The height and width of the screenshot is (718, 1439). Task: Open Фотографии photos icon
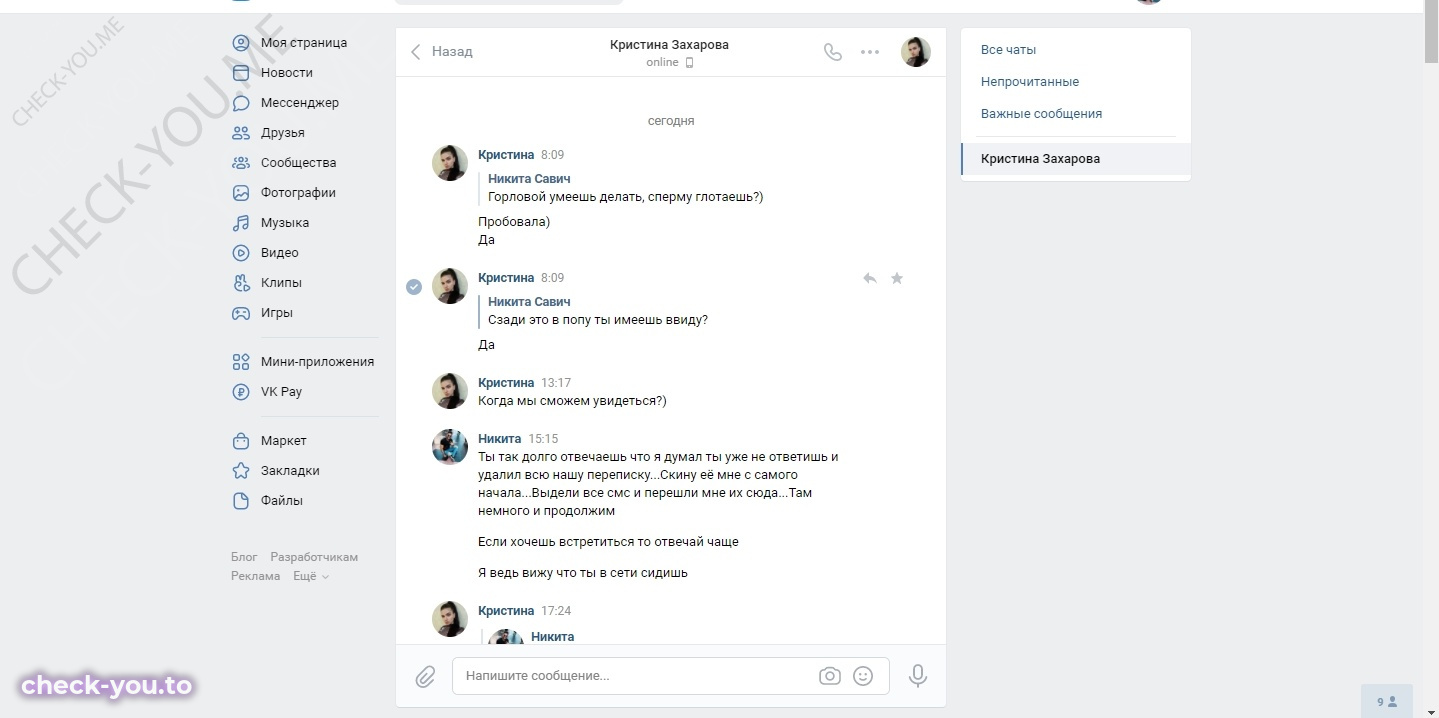(x=241, y=193)
